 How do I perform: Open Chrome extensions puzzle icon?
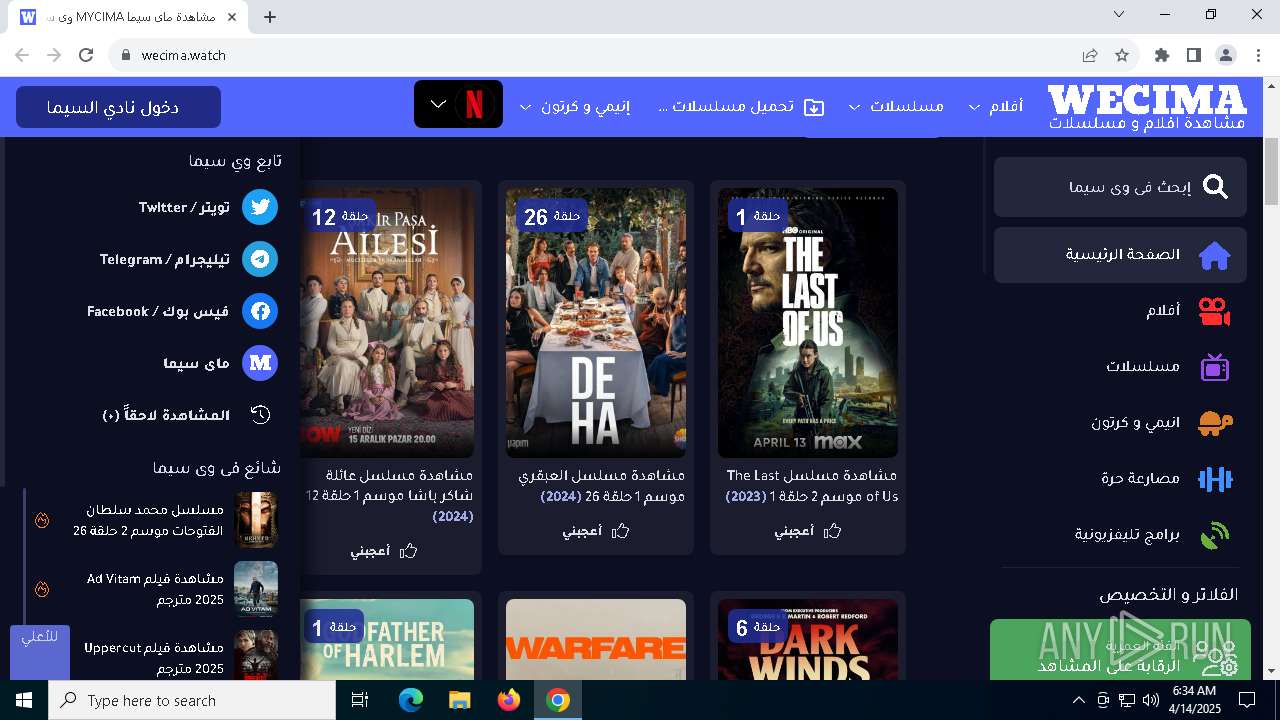1162,55
